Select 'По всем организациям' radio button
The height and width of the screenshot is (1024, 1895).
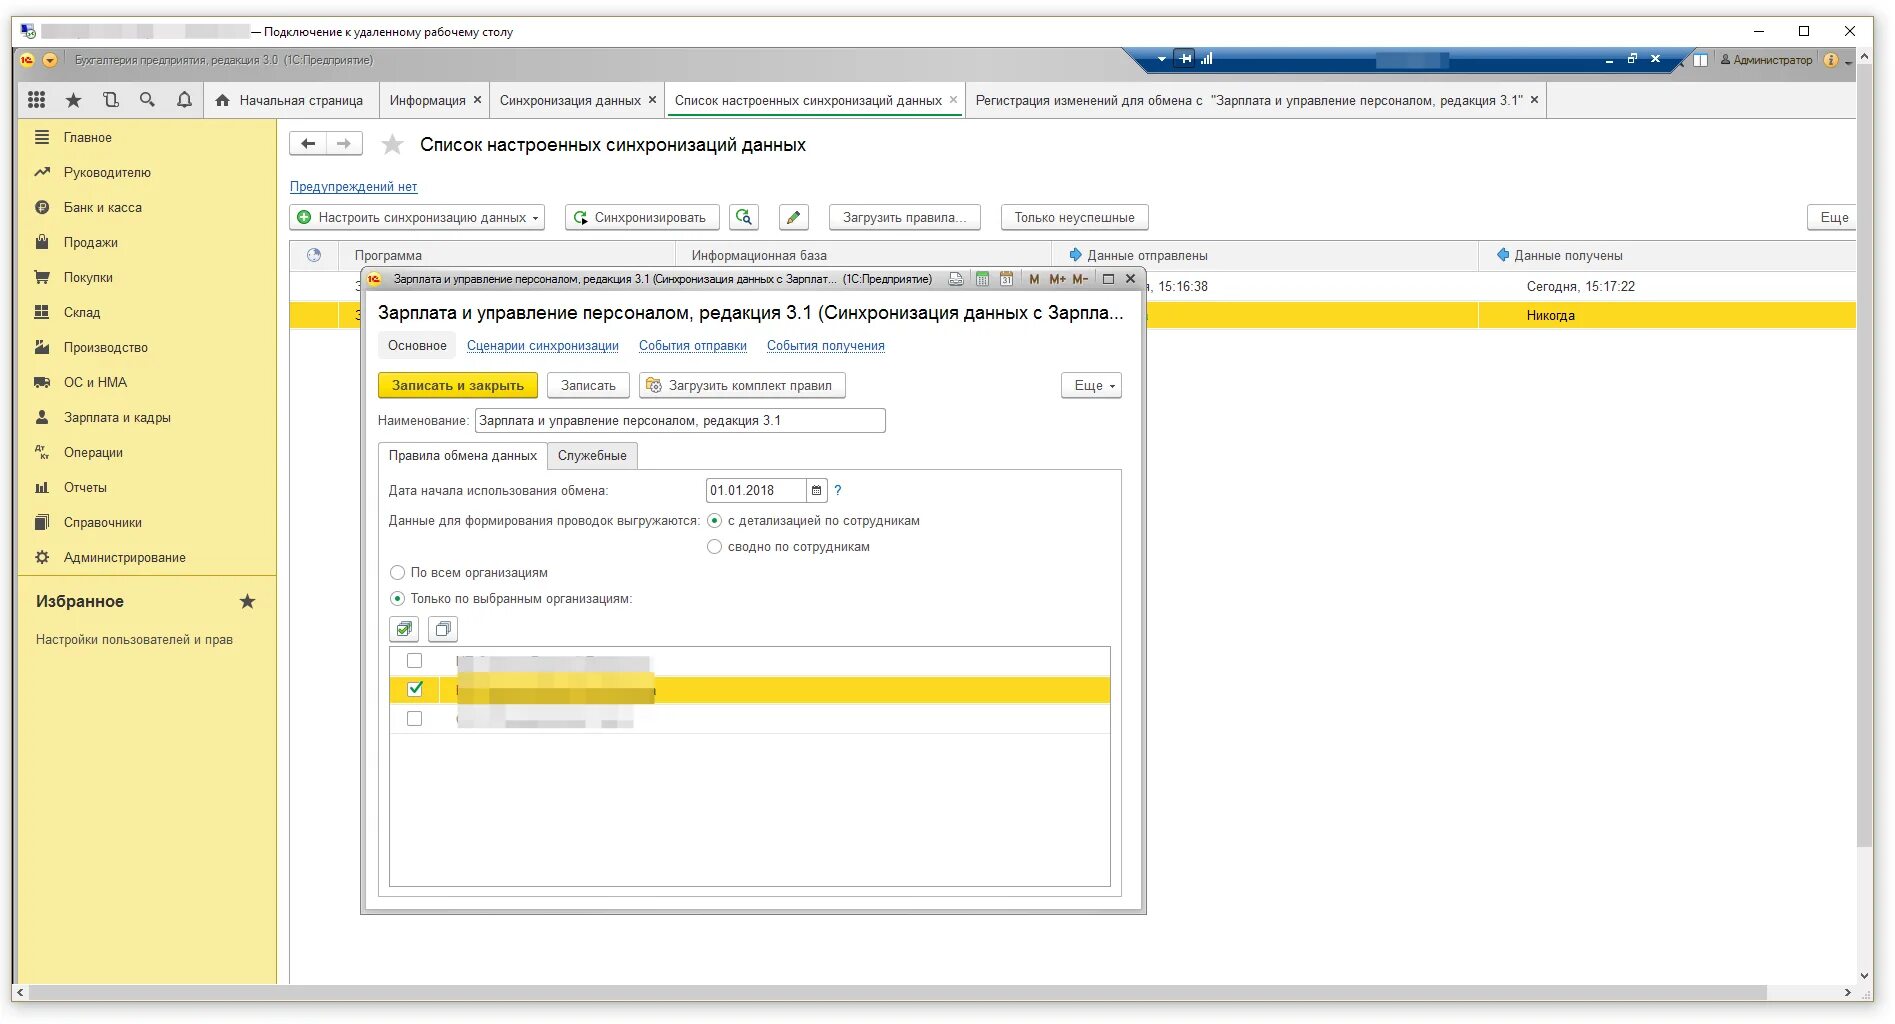(397, 573)
